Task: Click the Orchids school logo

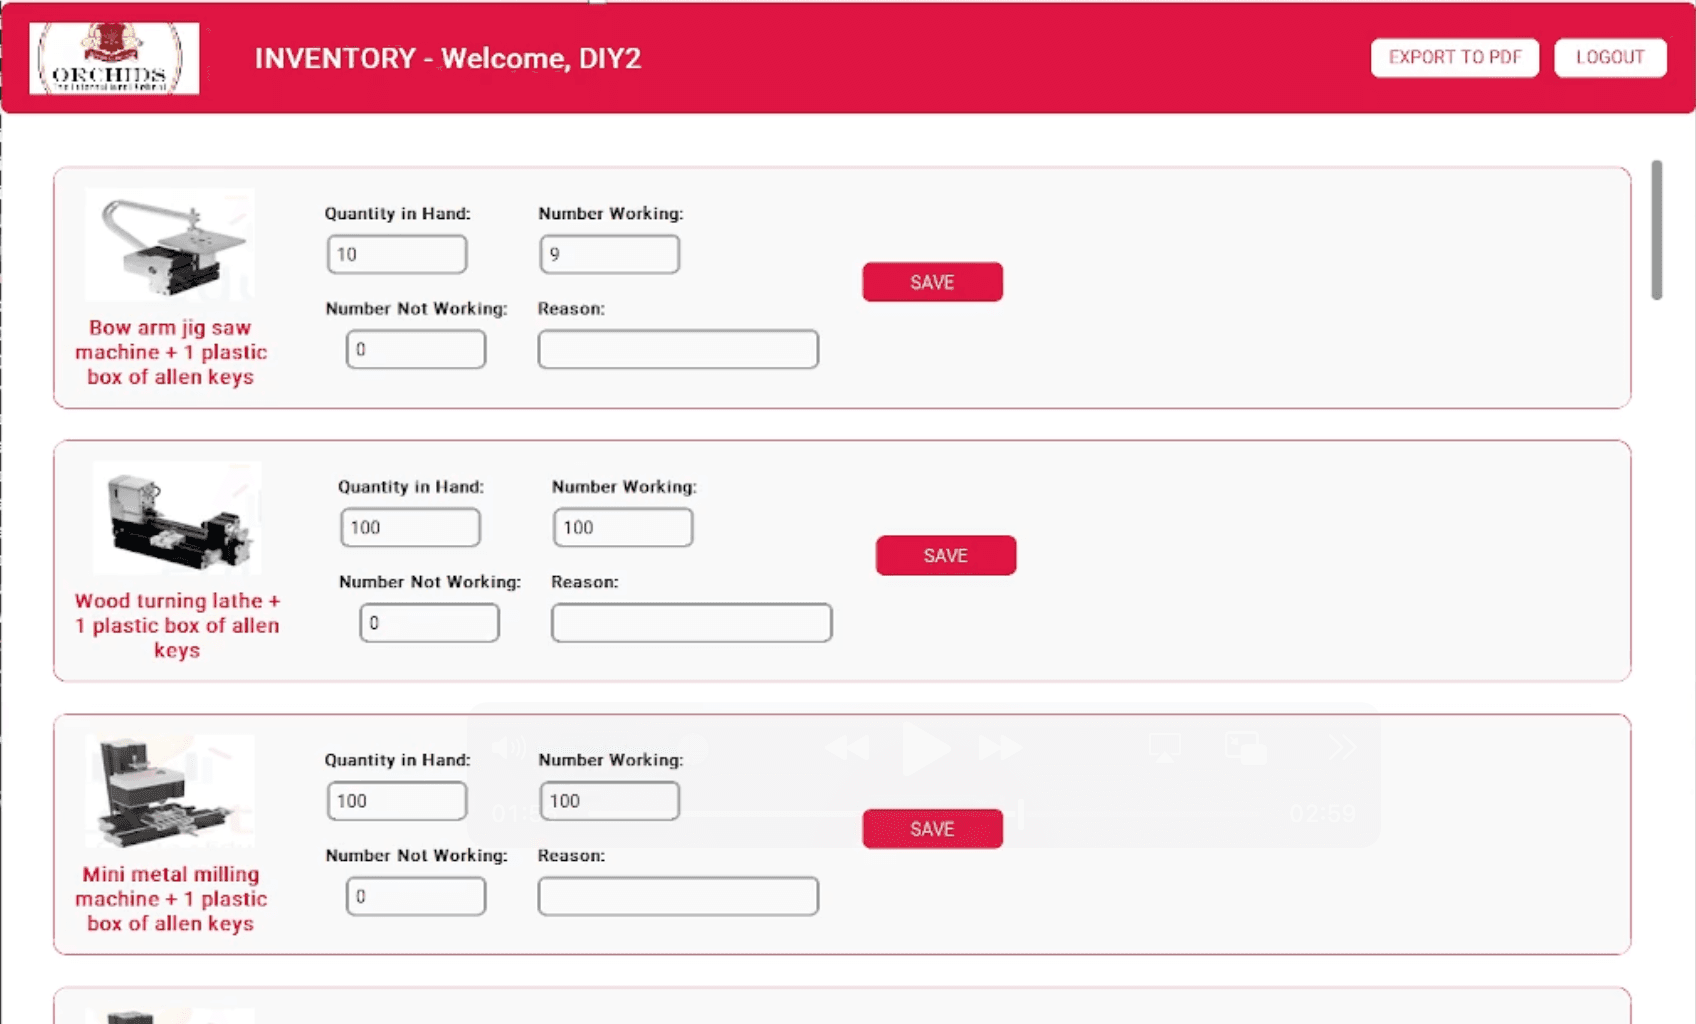Action: click(114, 58)
